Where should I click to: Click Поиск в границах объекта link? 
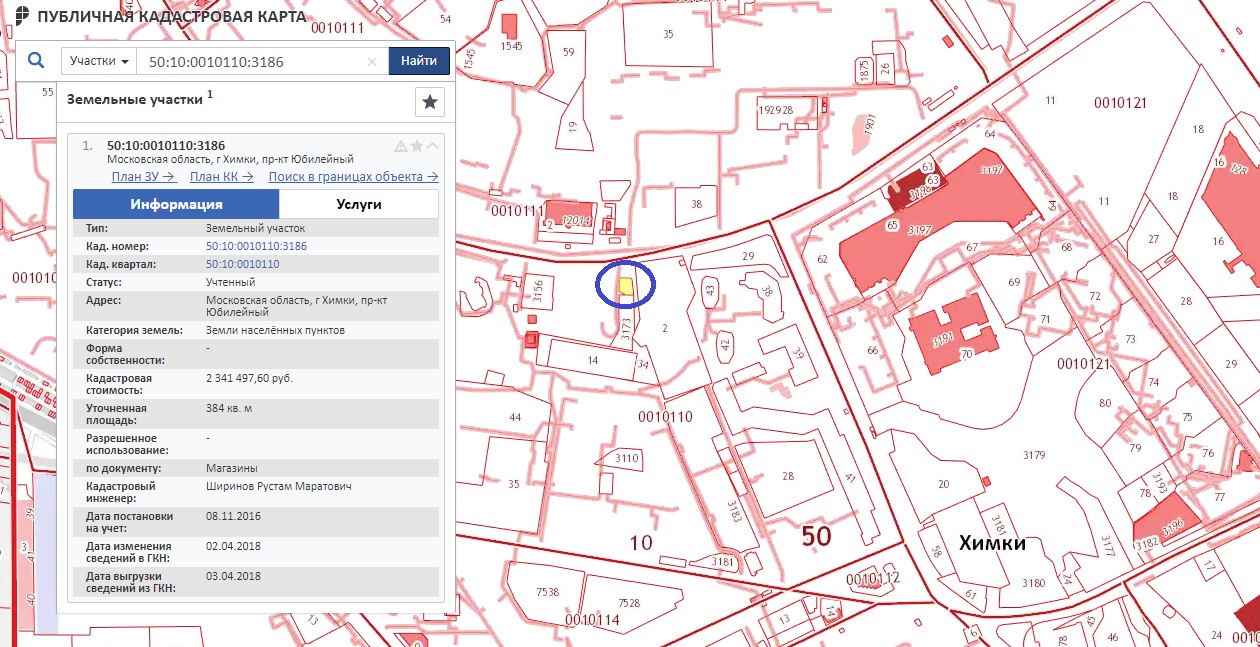(x=353, y=177)
